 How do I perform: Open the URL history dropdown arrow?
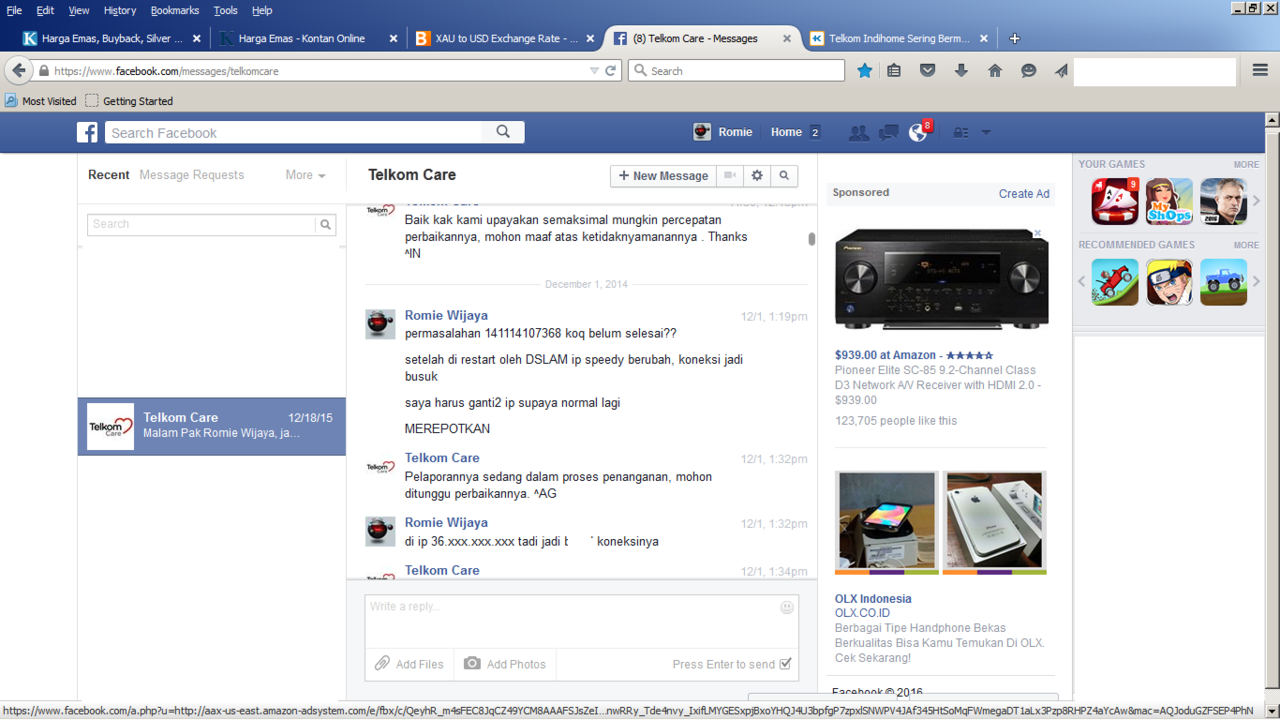[x=594, y=71]
